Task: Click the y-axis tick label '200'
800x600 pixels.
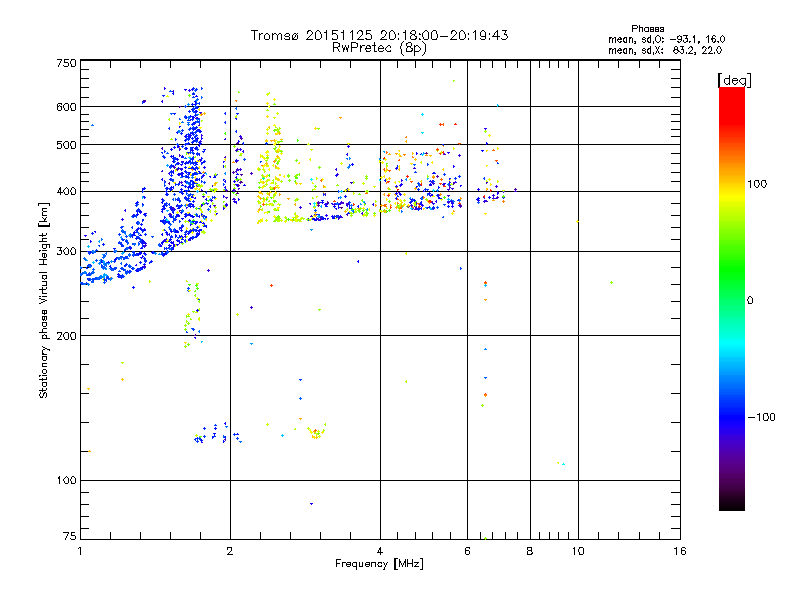Action: point(66,336)
